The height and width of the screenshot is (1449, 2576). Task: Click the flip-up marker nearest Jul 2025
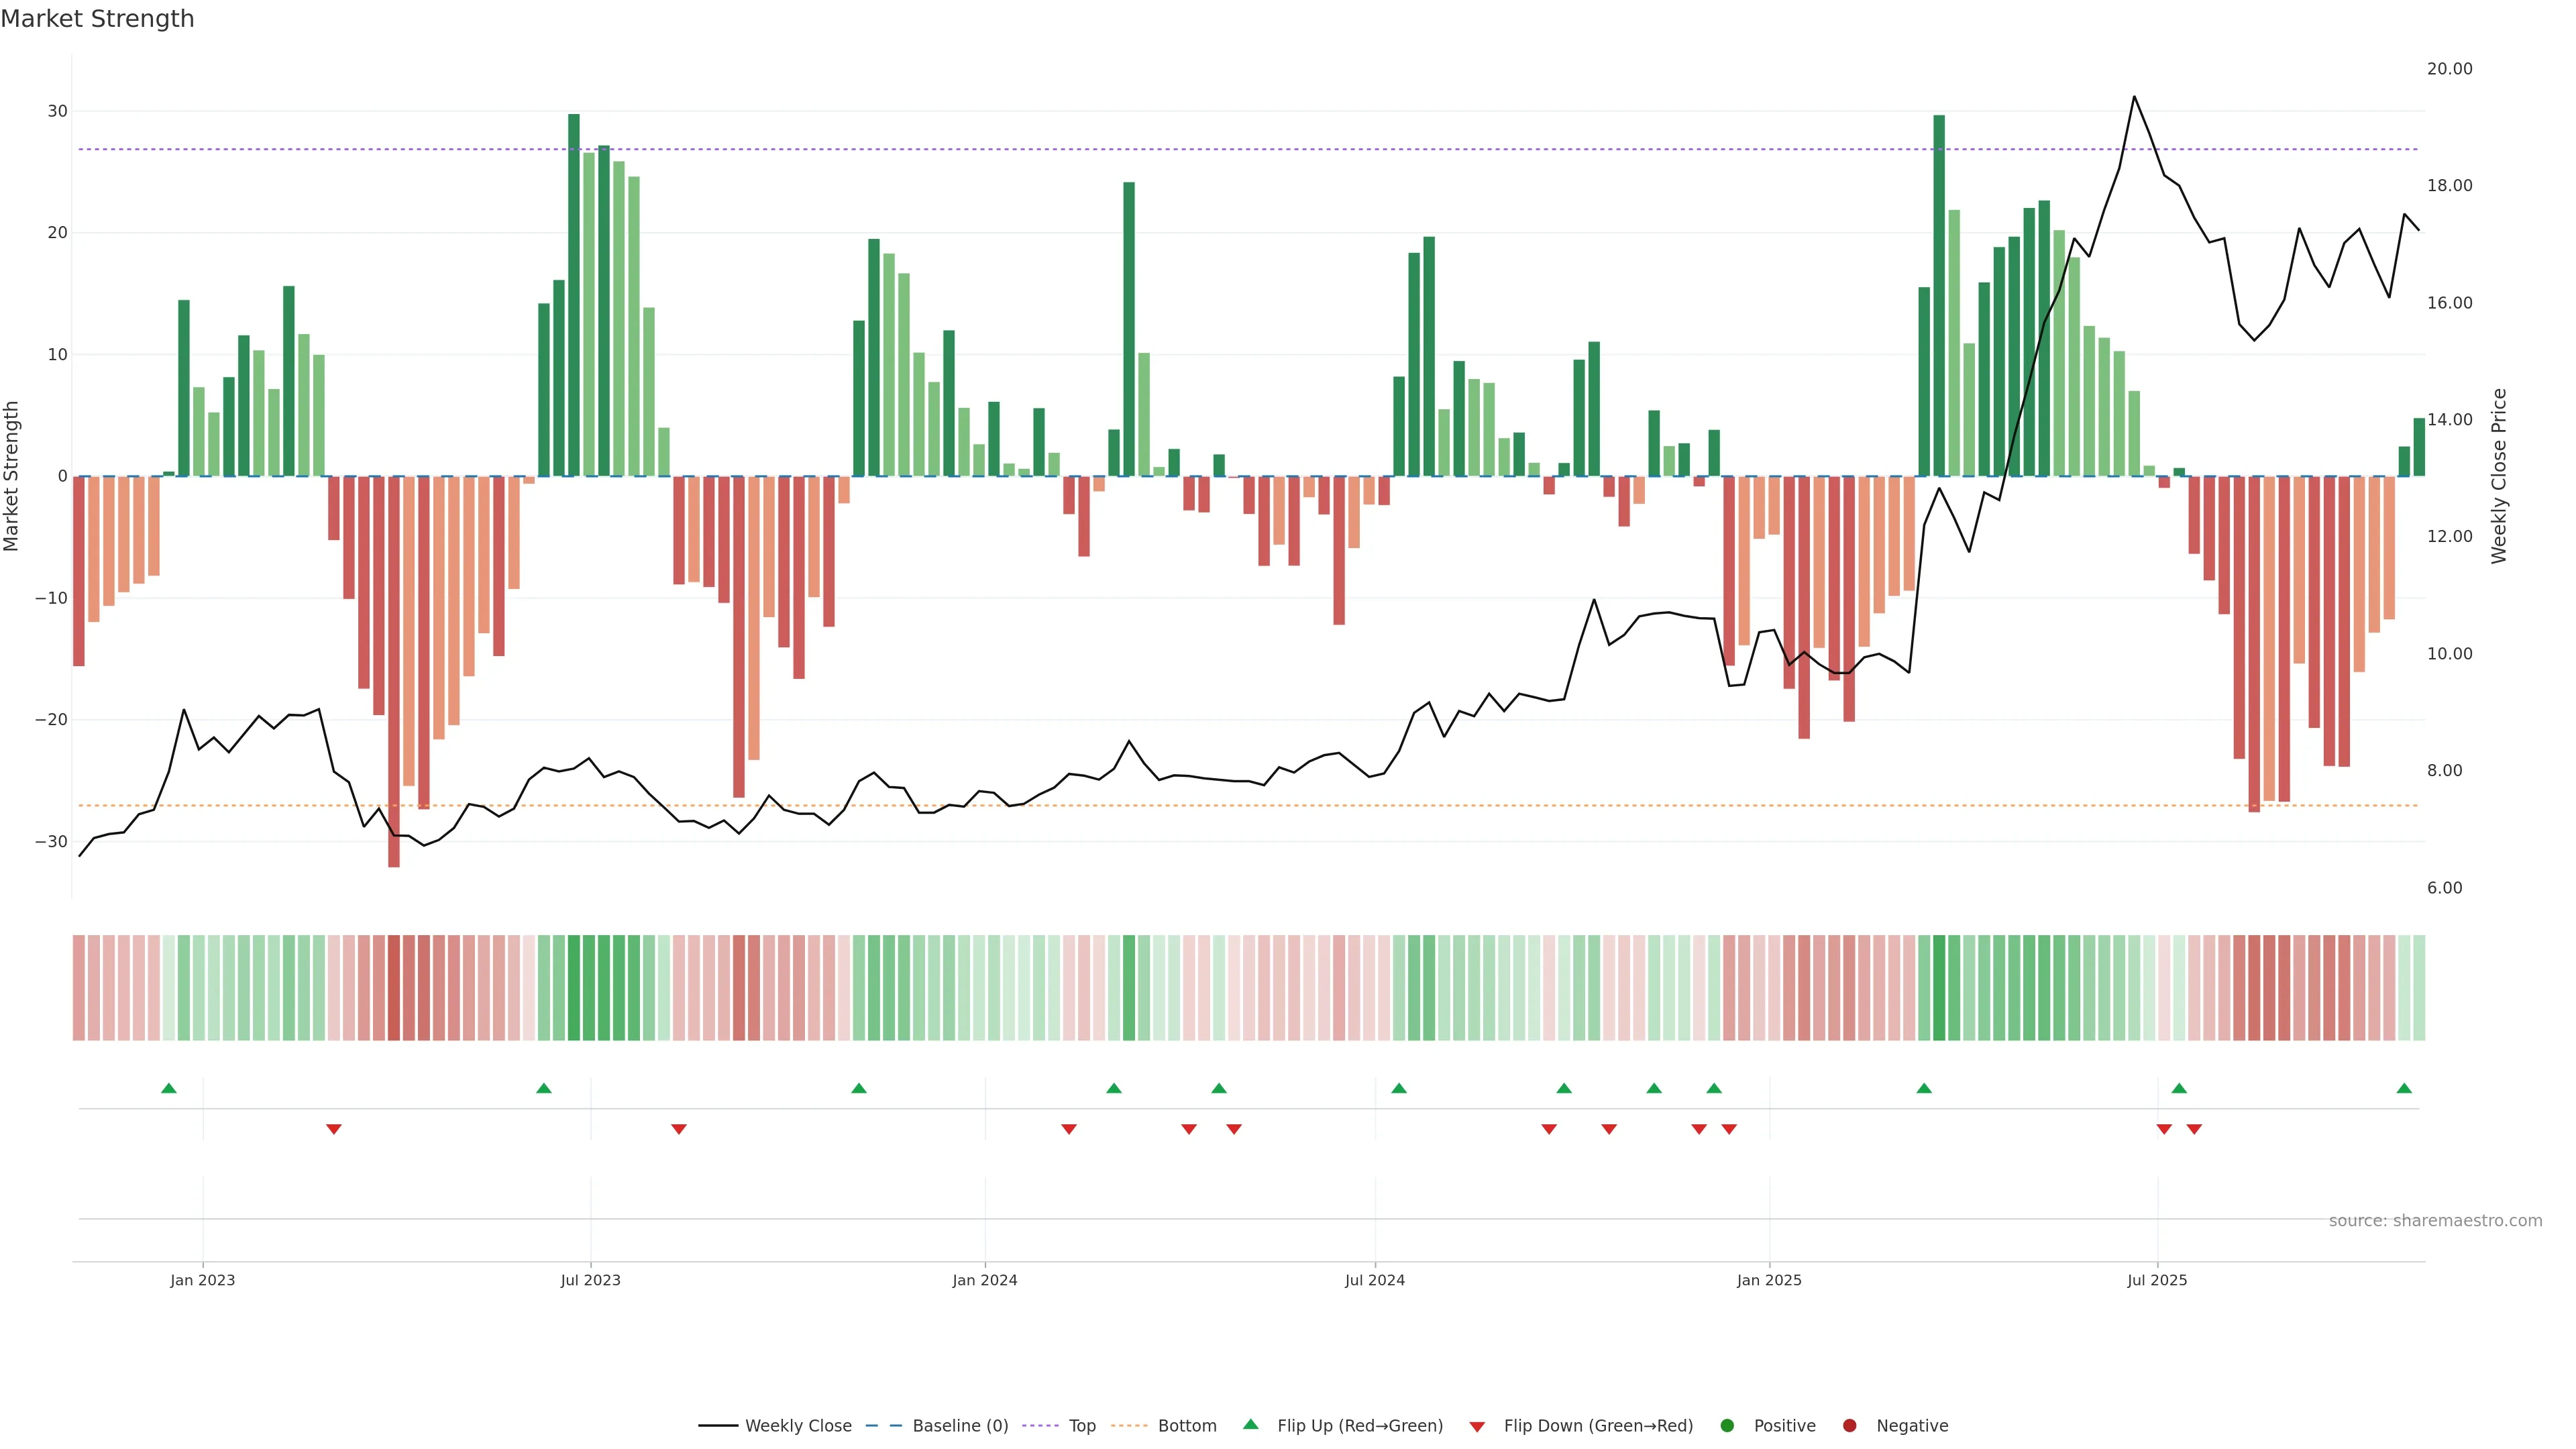pos(2179,1088)
